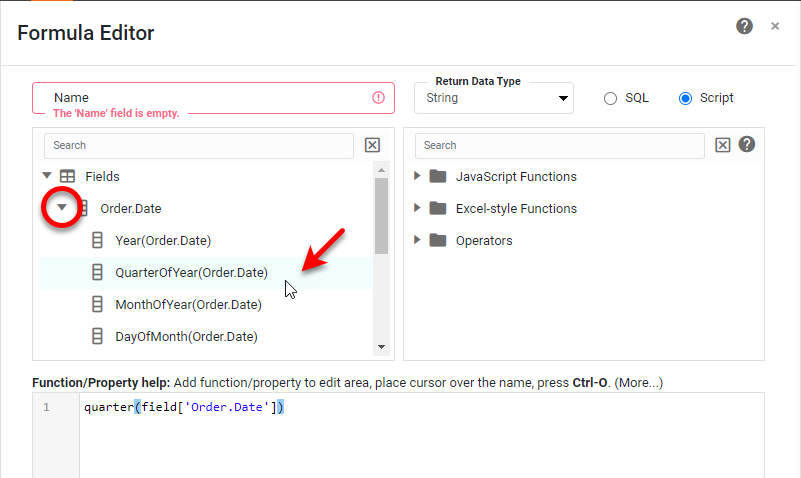
Task: Select the Script radio button
Action: (685, 98)
